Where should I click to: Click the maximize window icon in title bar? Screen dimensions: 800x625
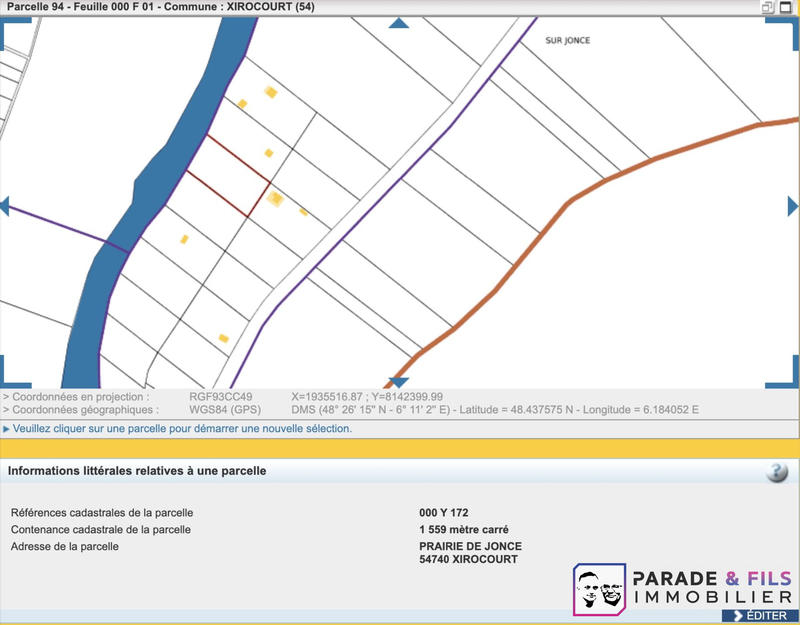click(786, 7)
